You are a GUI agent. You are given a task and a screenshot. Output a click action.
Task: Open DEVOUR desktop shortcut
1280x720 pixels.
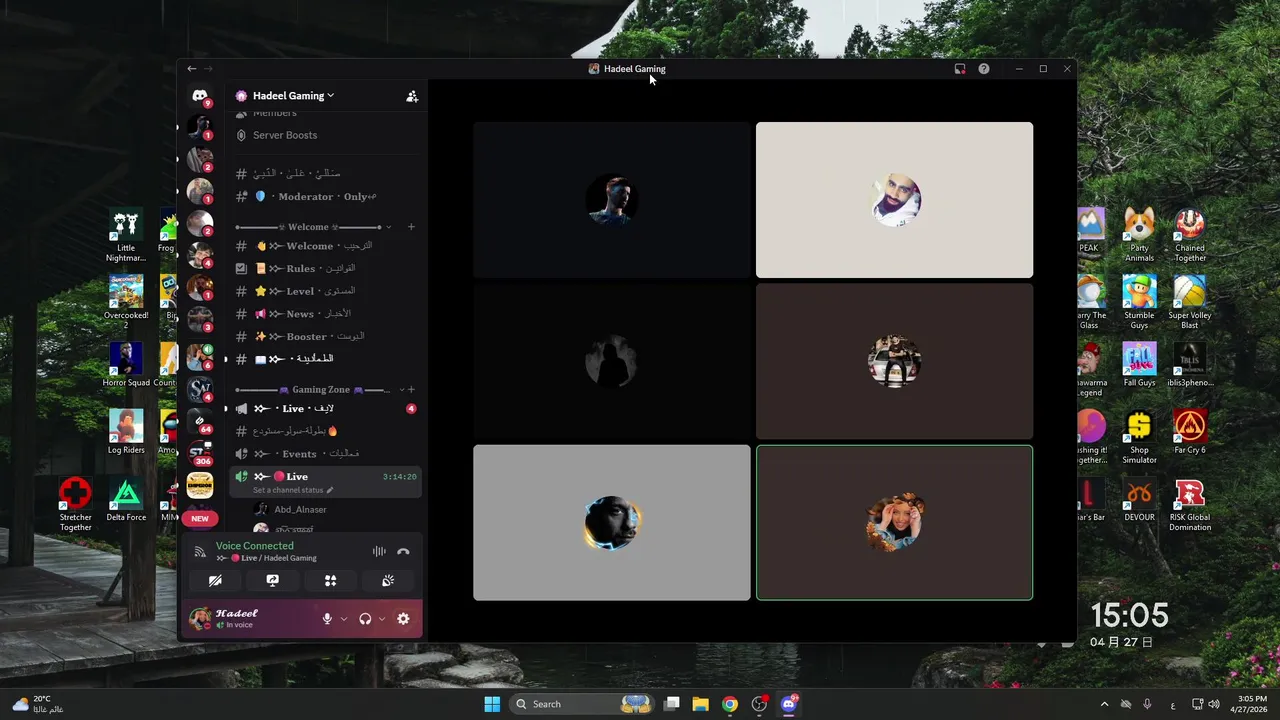coord(1139,500)
